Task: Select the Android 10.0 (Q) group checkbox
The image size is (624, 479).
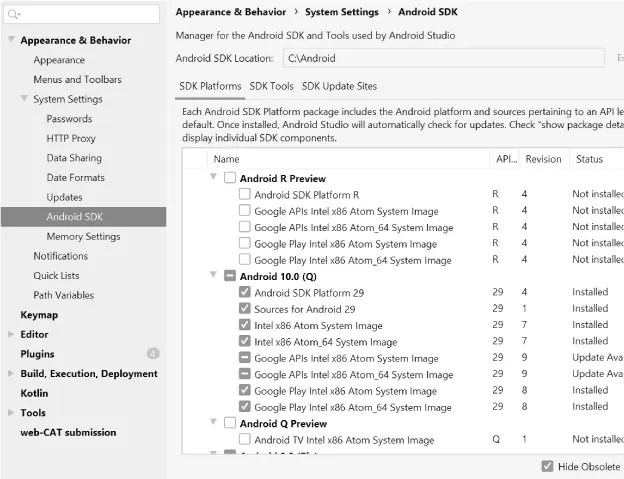Action: coord(230,276)
